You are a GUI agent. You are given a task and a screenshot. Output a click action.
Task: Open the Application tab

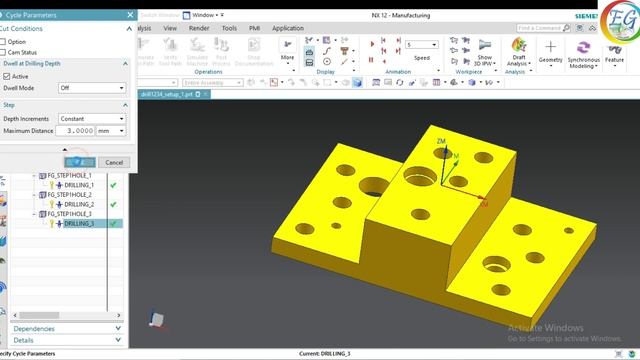pos(288,28)
